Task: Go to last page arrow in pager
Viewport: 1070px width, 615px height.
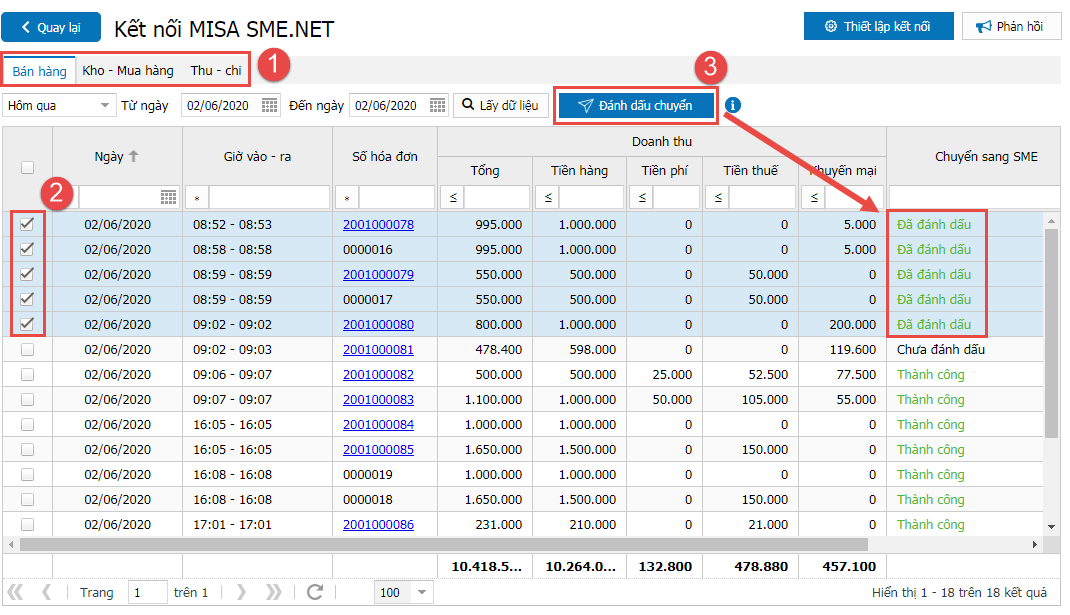Action: [x=274, y=592]
